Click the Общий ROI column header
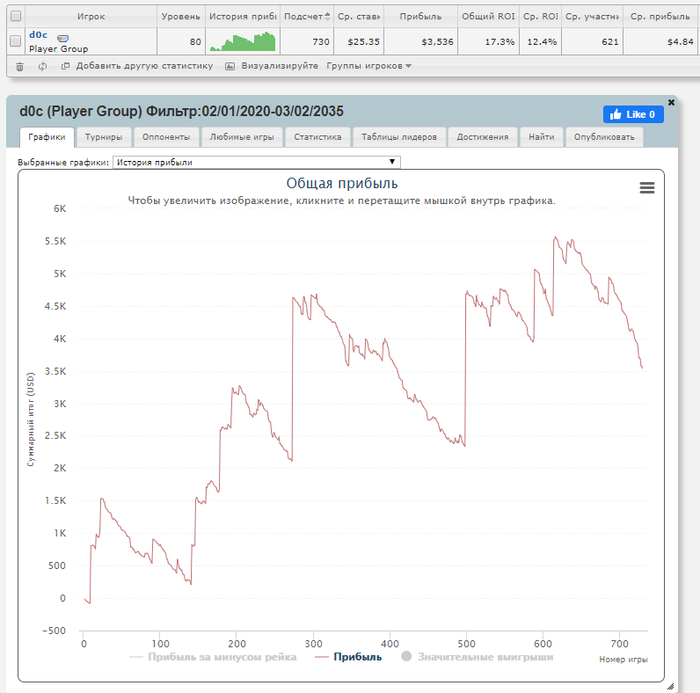700x693 pixels. pos(488,17)
